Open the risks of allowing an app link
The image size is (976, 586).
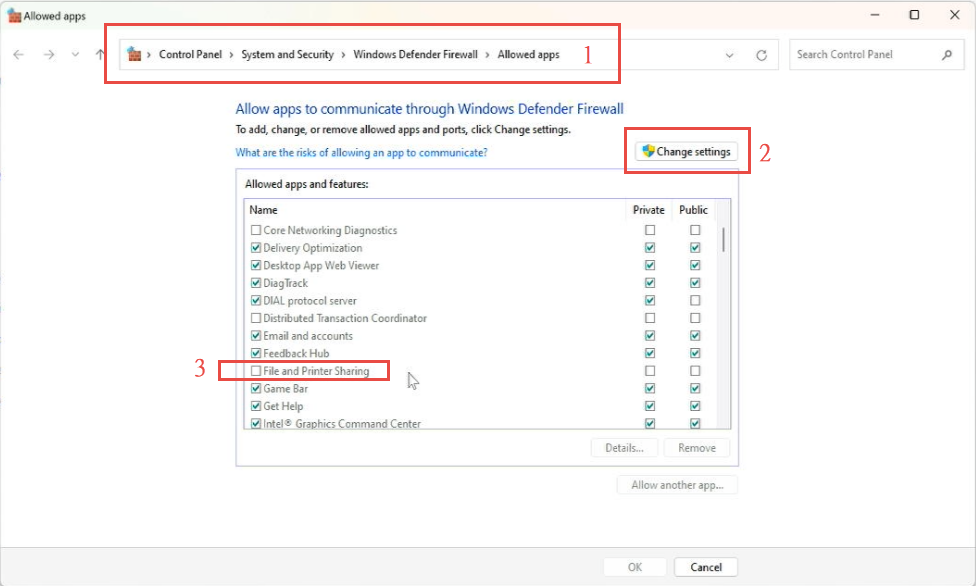361,153
